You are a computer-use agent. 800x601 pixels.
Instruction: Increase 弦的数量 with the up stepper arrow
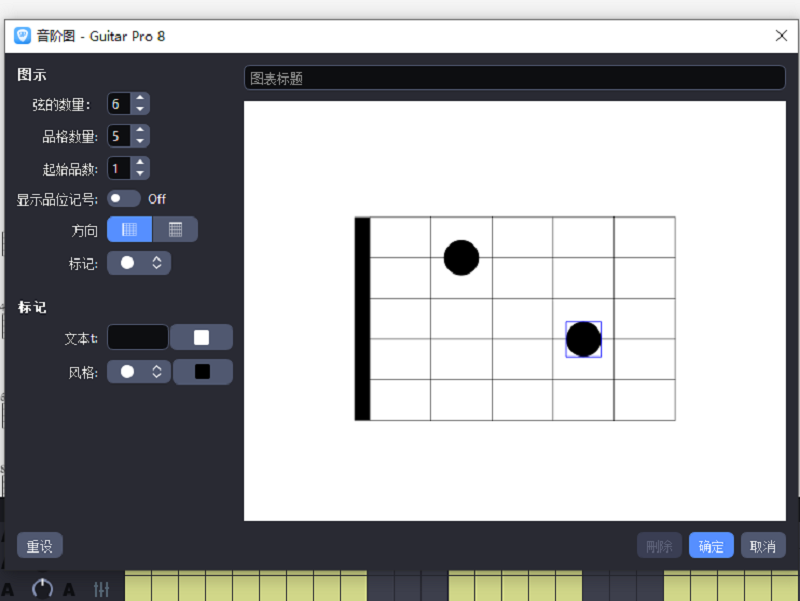click(x=139, y=98)
